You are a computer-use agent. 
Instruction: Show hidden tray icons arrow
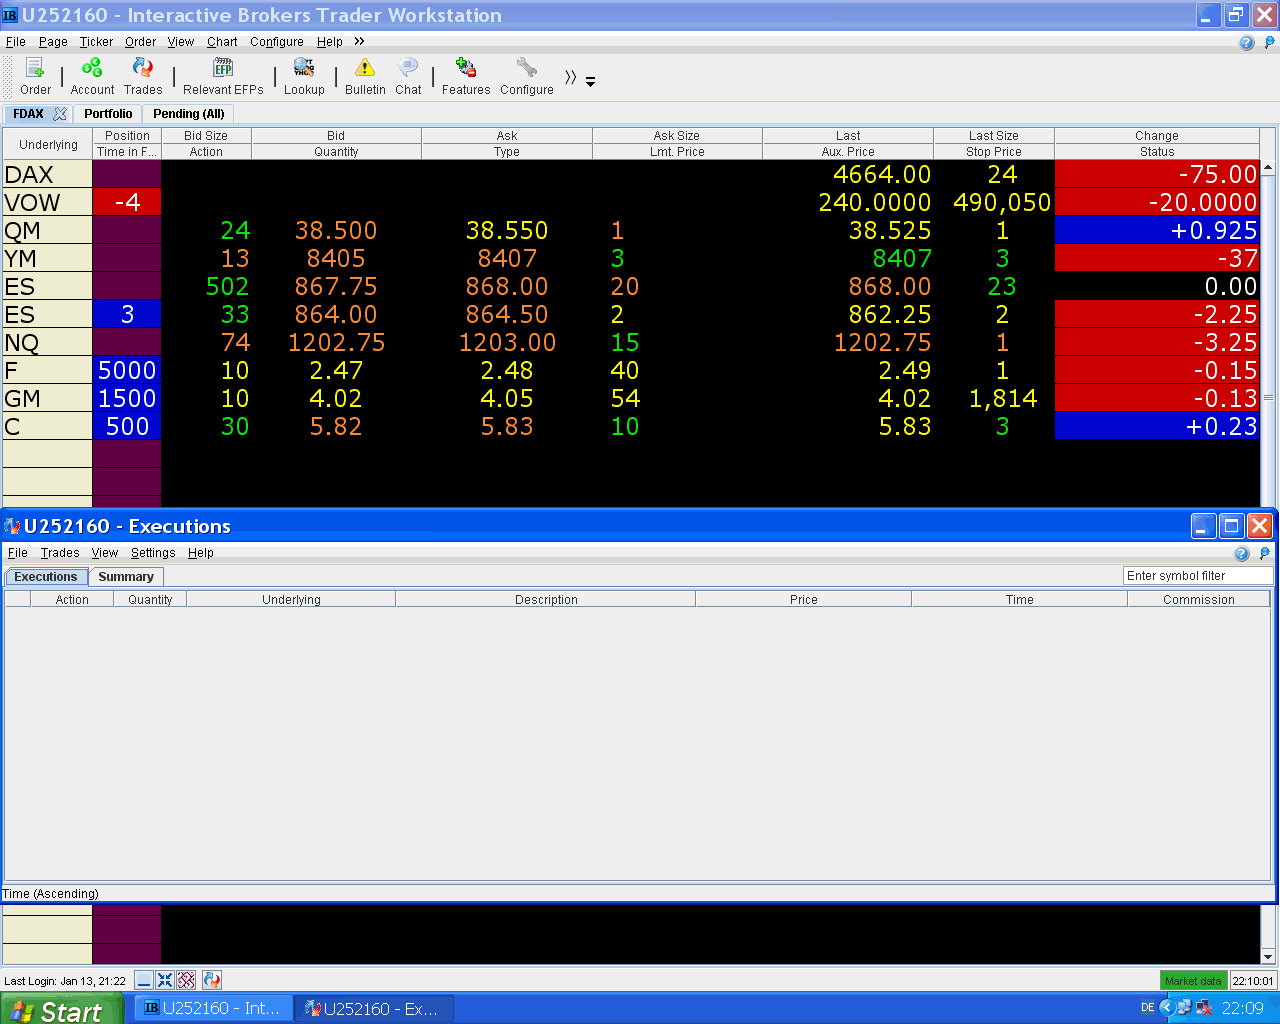(x=1167, y=1008)
